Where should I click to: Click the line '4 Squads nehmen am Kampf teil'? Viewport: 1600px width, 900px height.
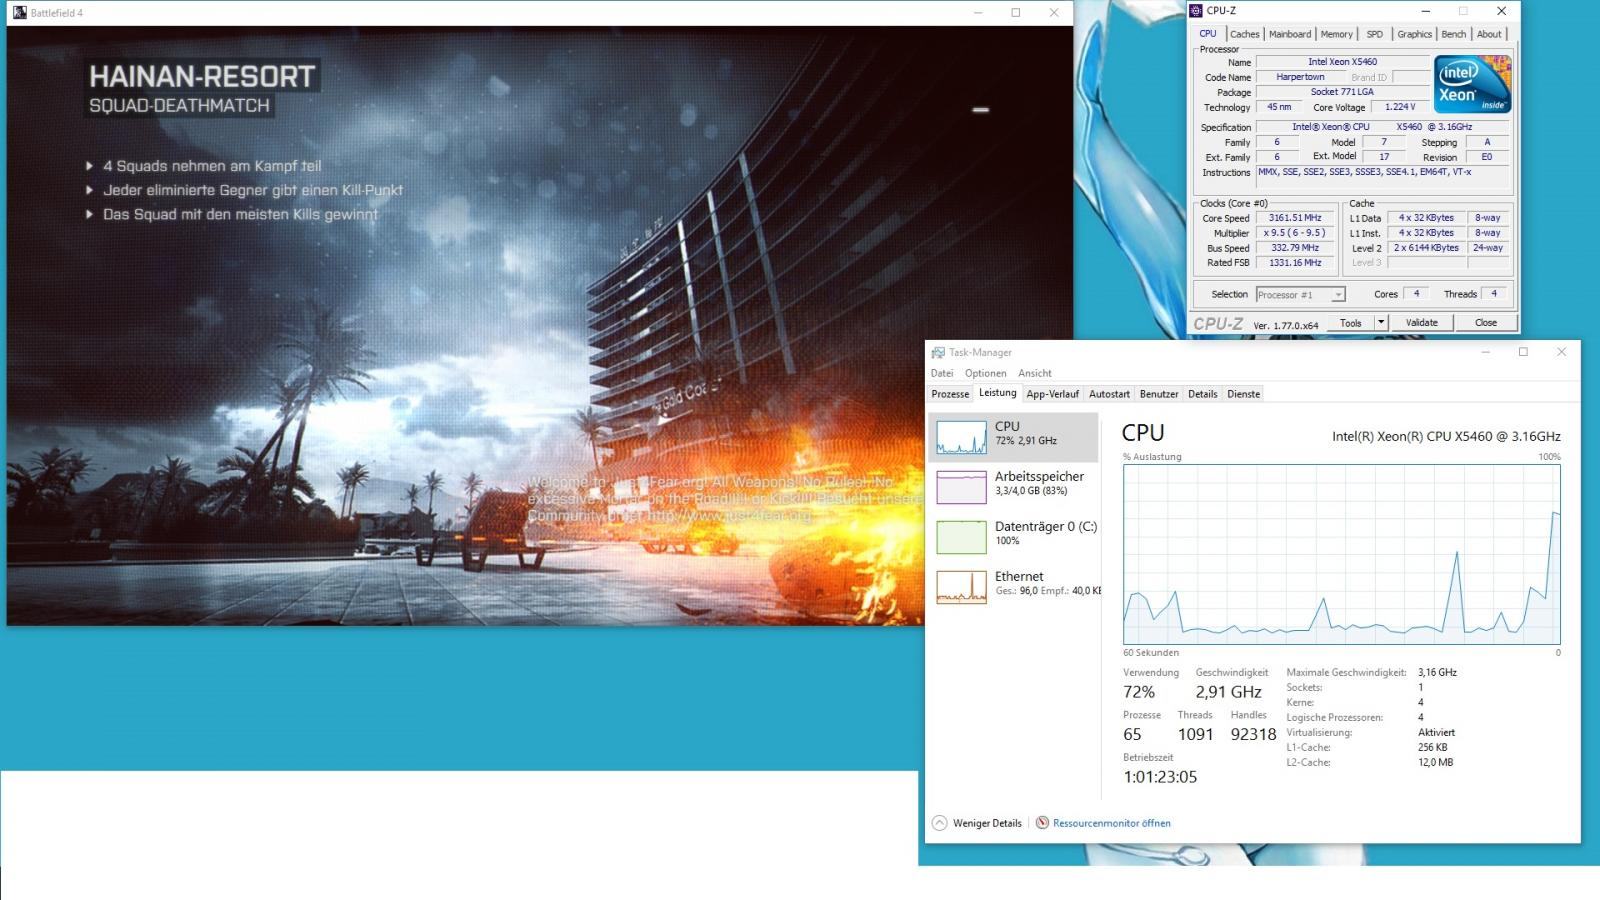212,166
